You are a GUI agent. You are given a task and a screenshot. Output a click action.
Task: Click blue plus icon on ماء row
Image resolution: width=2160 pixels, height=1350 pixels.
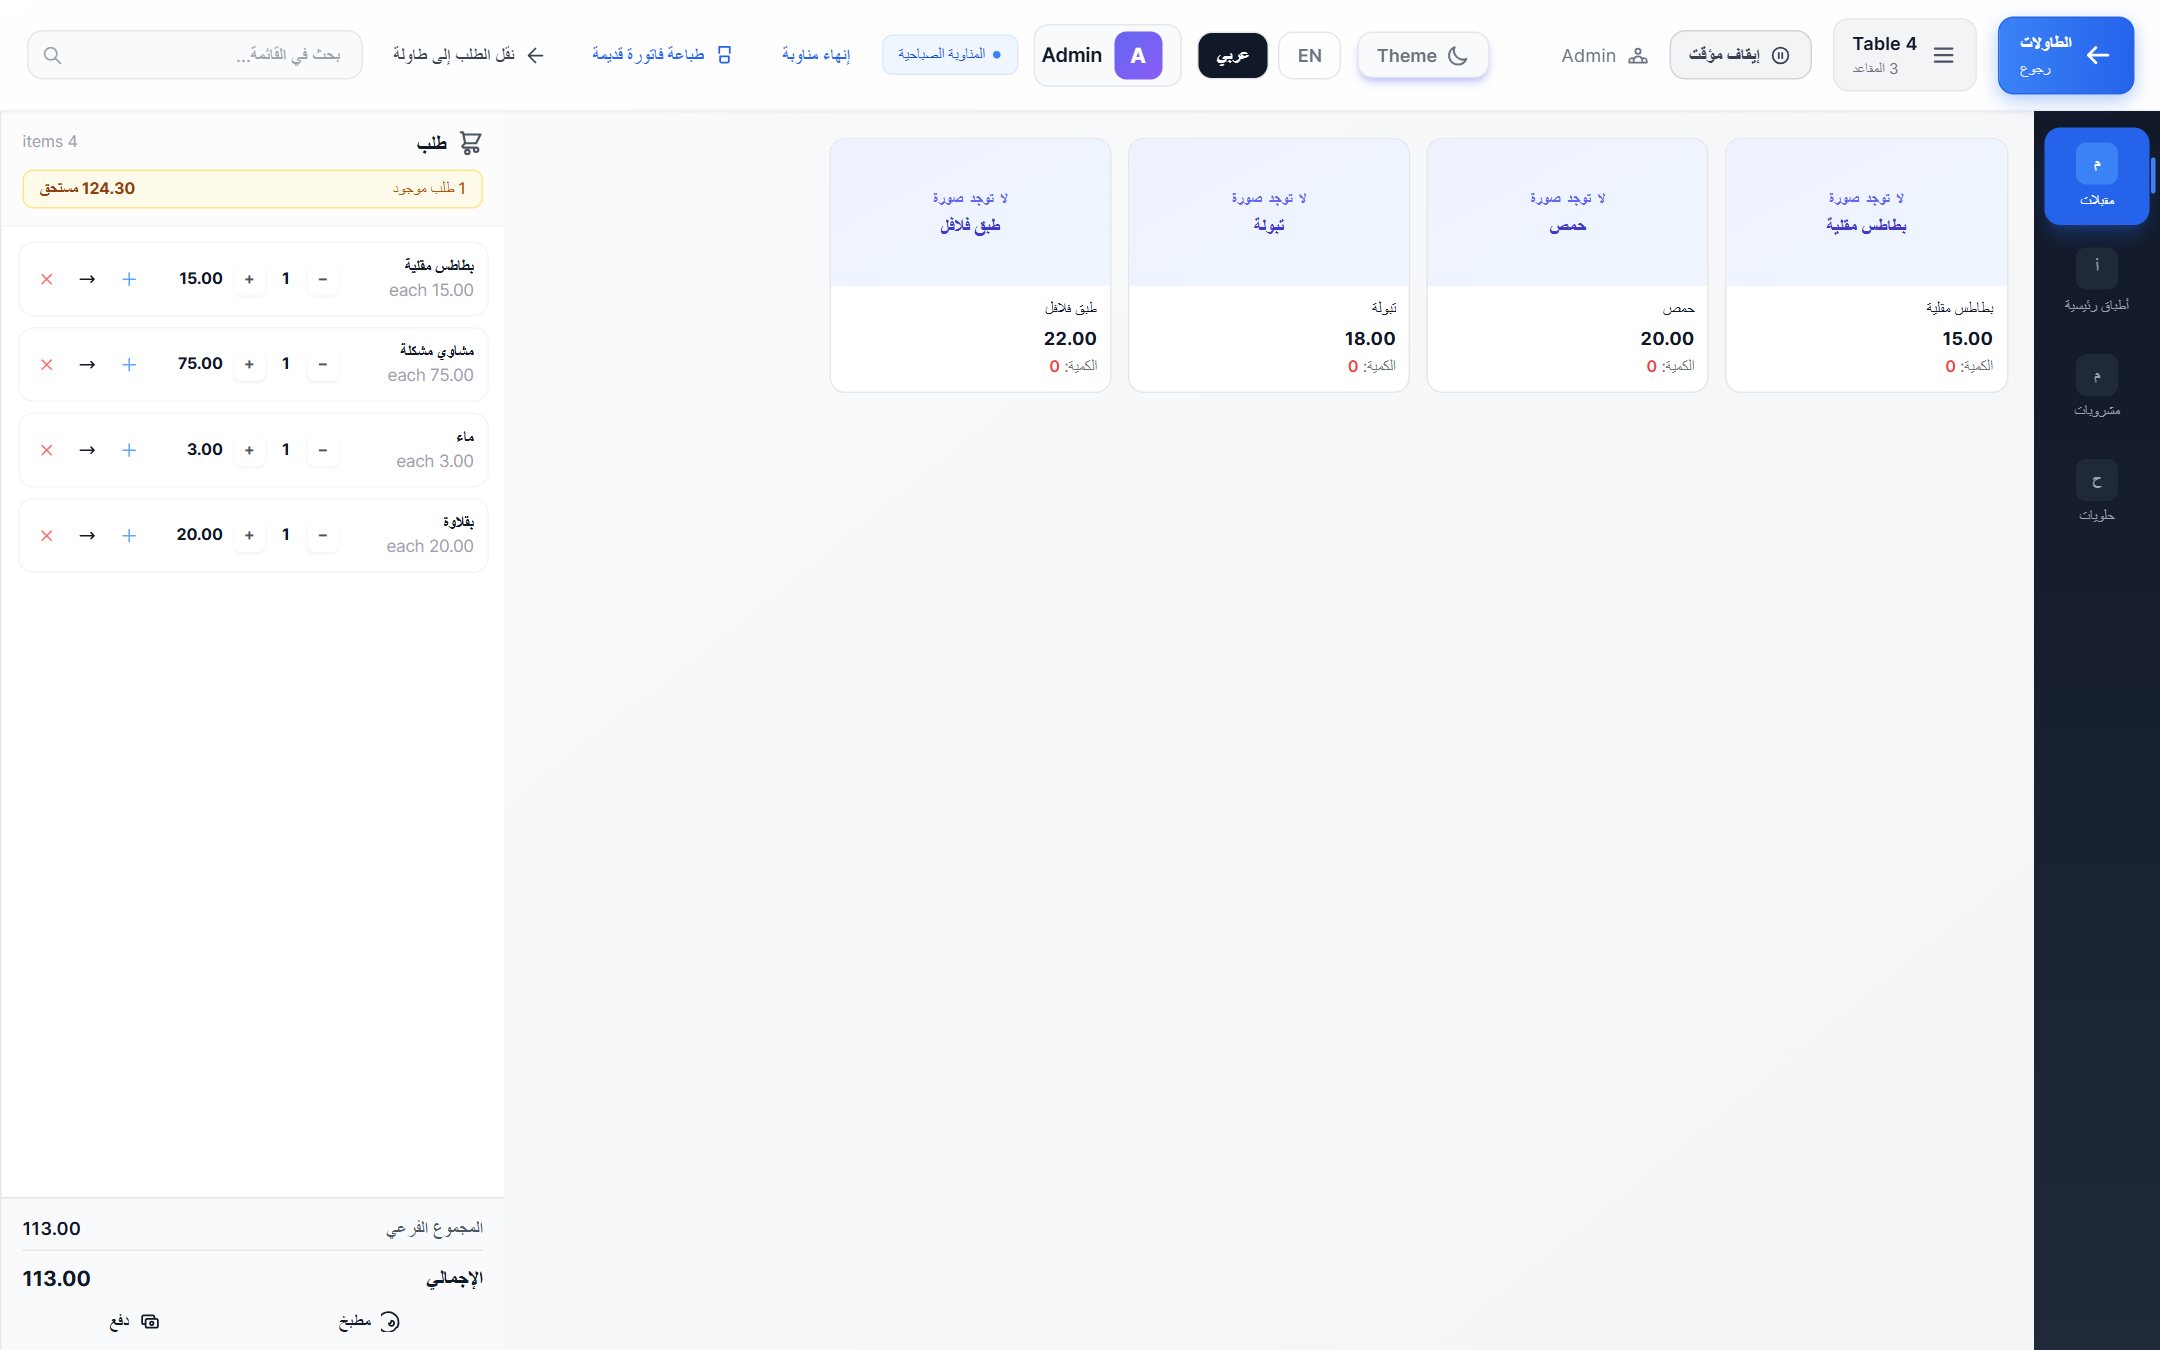(x=129, y=450)
